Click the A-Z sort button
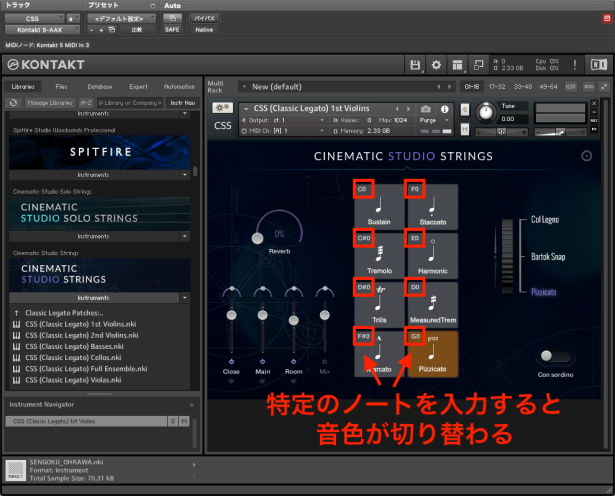The image size is (615, 496). pos(86,103)
